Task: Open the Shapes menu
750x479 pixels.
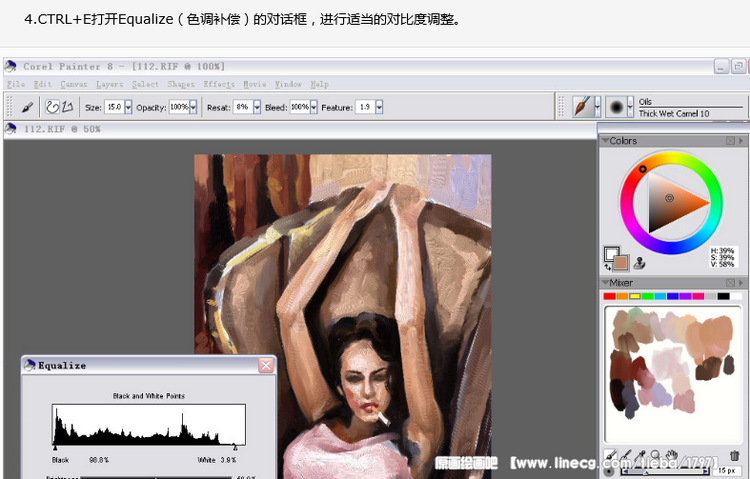Action: point(181,84)
